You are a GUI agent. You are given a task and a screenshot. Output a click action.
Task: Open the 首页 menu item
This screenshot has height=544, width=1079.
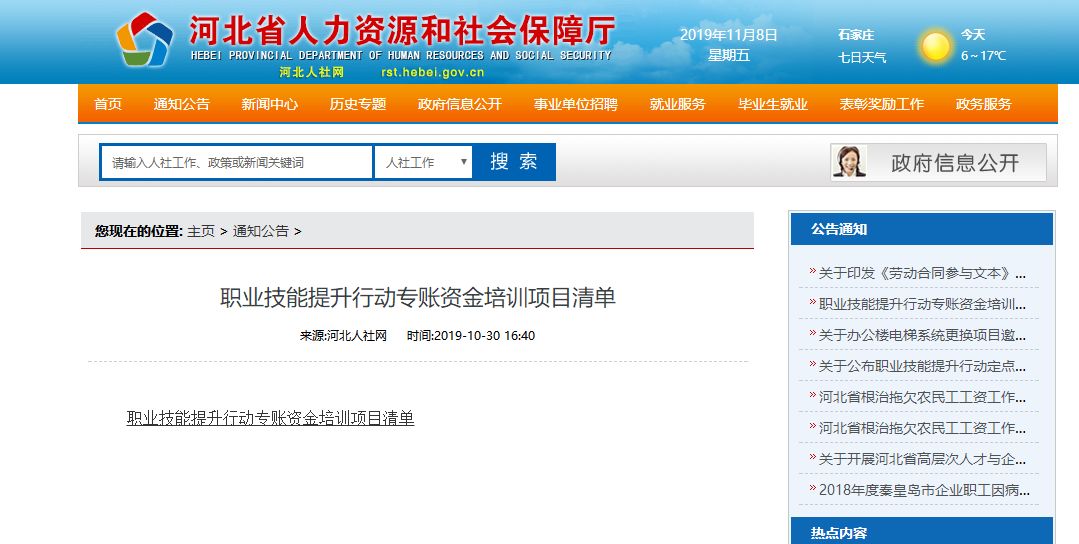tap(108, 104)
